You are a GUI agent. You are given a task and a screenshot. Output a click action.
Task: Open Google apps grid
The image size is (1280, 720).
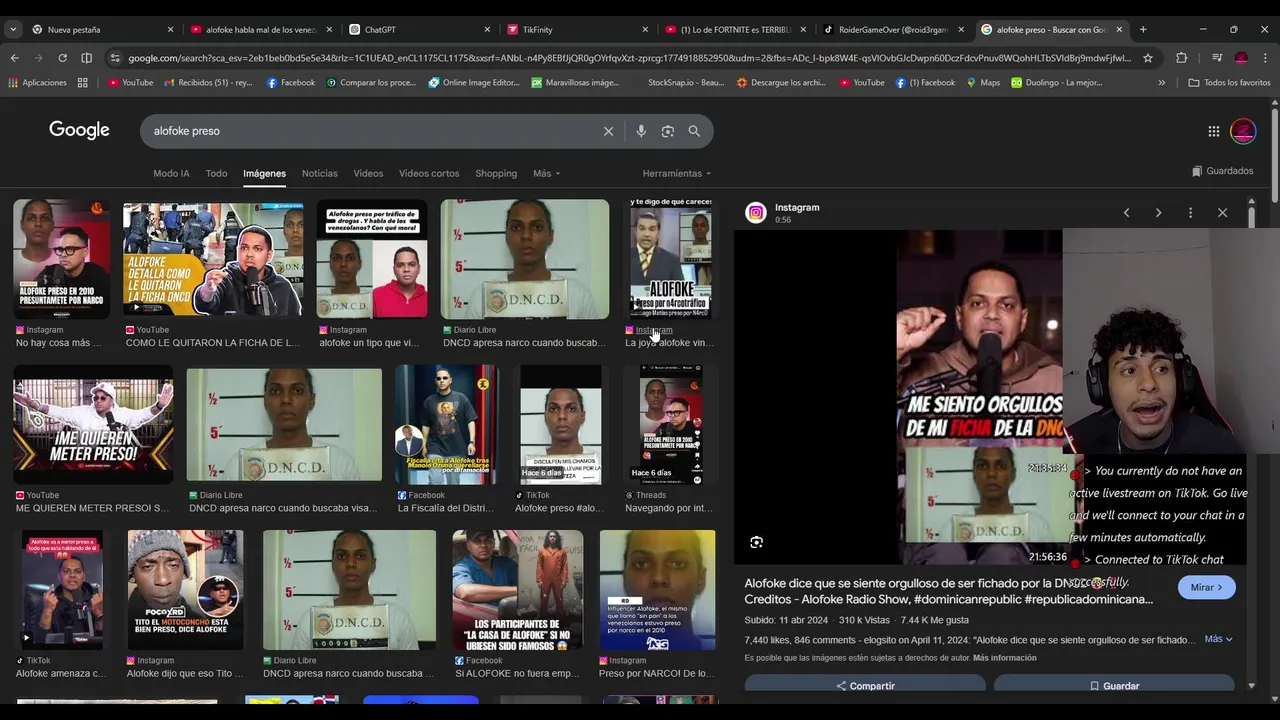1213,131
